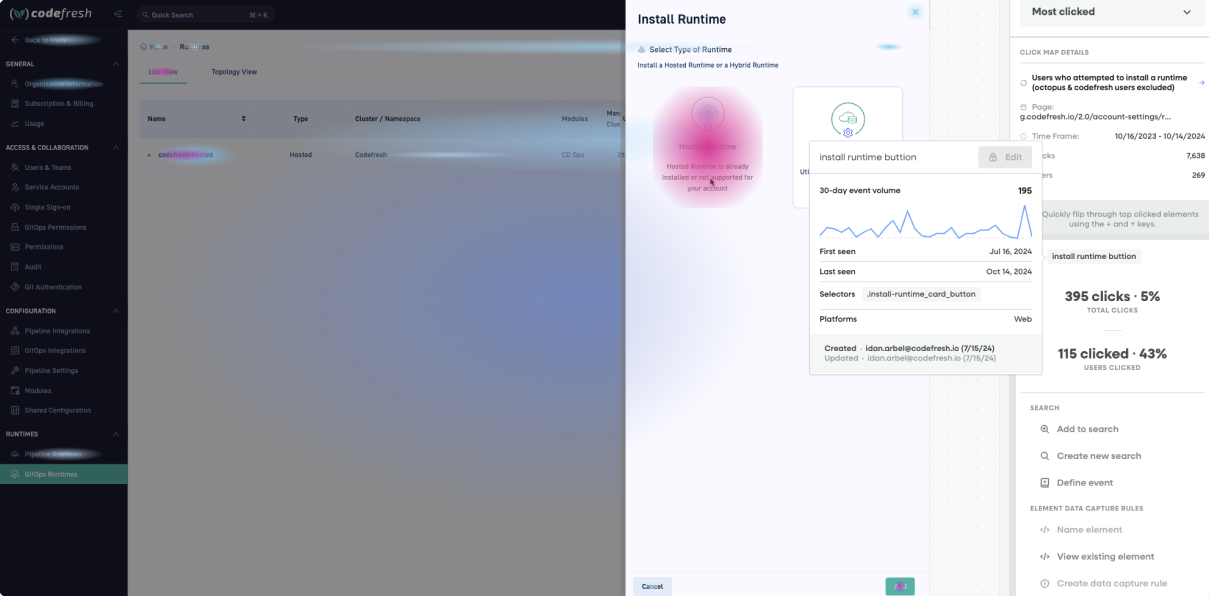The image size is (1209, 596).
Task: Switch to the Topology View tab
Action: (x=234, y=72)
